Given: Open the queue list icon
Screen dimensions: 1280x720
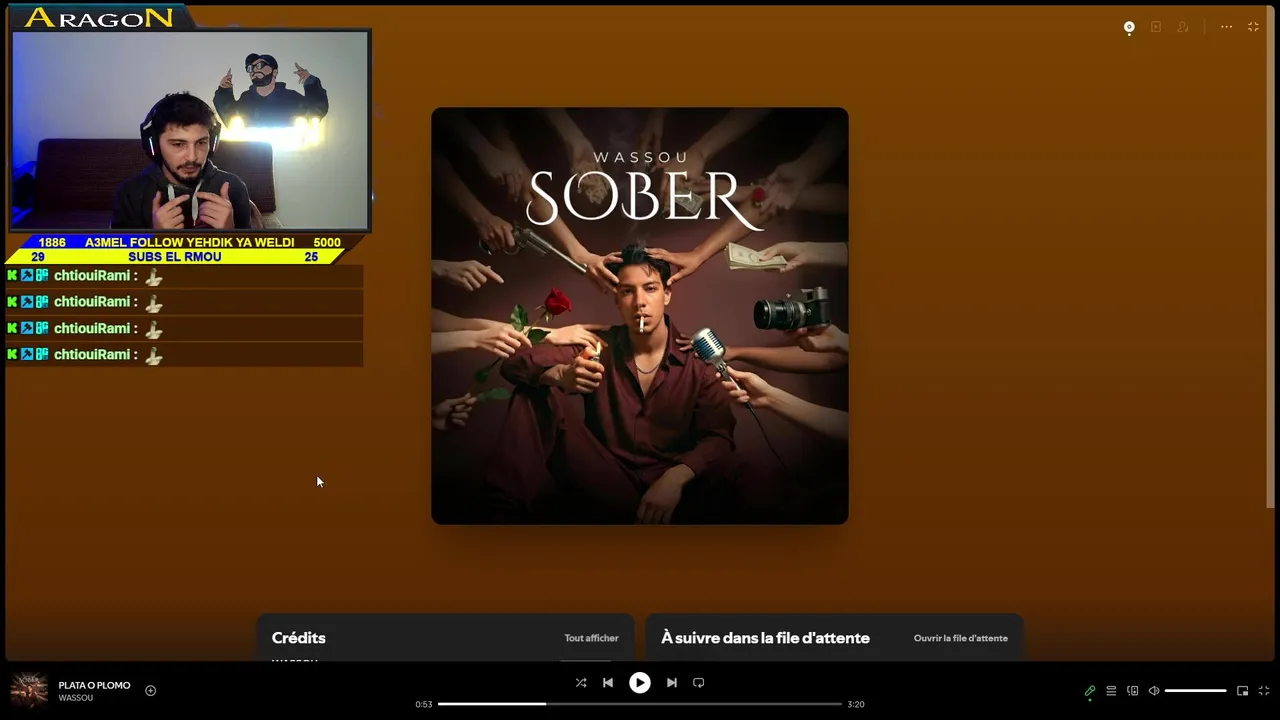Looking at the screenshot, I should coord(1111,691).
